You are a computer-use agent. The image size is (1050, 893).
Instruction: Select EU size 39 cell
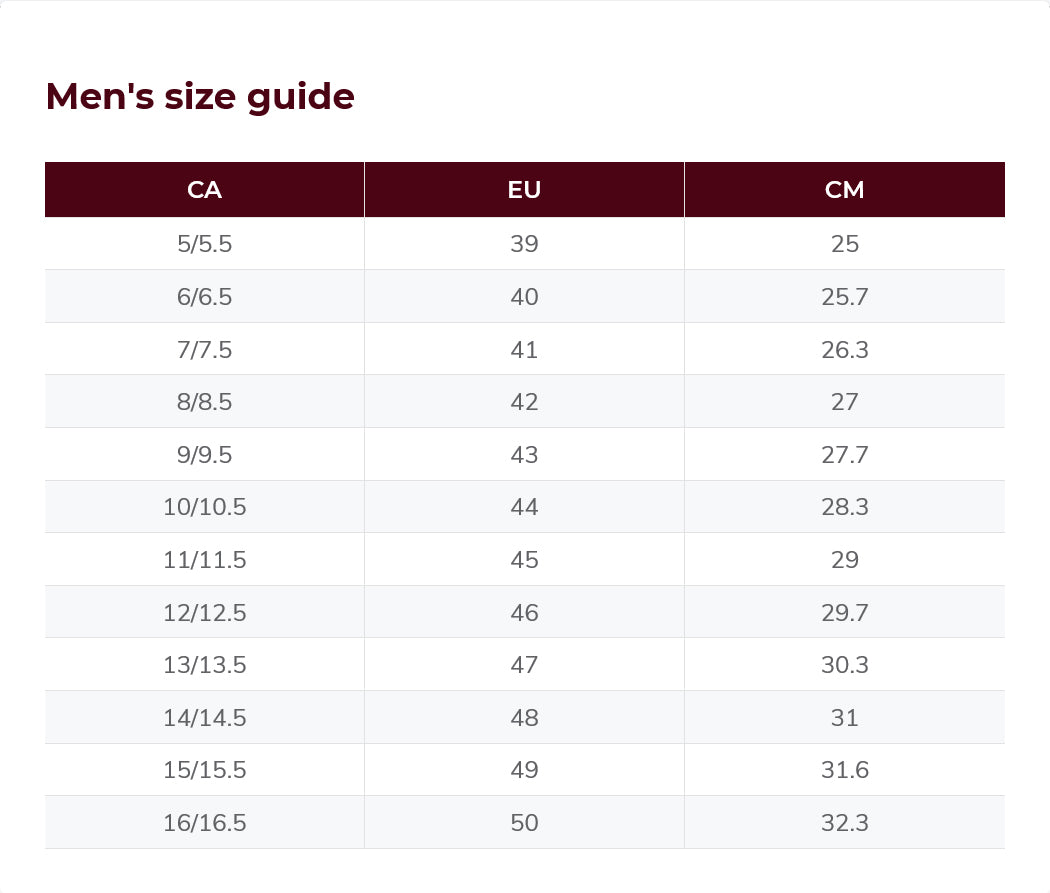pyautogui.click(x=524, y=244)
